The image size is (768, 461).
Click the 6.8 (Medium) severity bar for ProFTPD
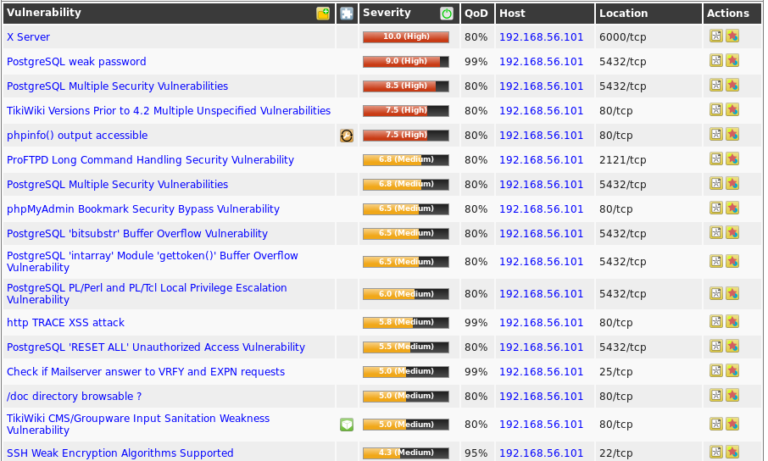coord(405,160)
